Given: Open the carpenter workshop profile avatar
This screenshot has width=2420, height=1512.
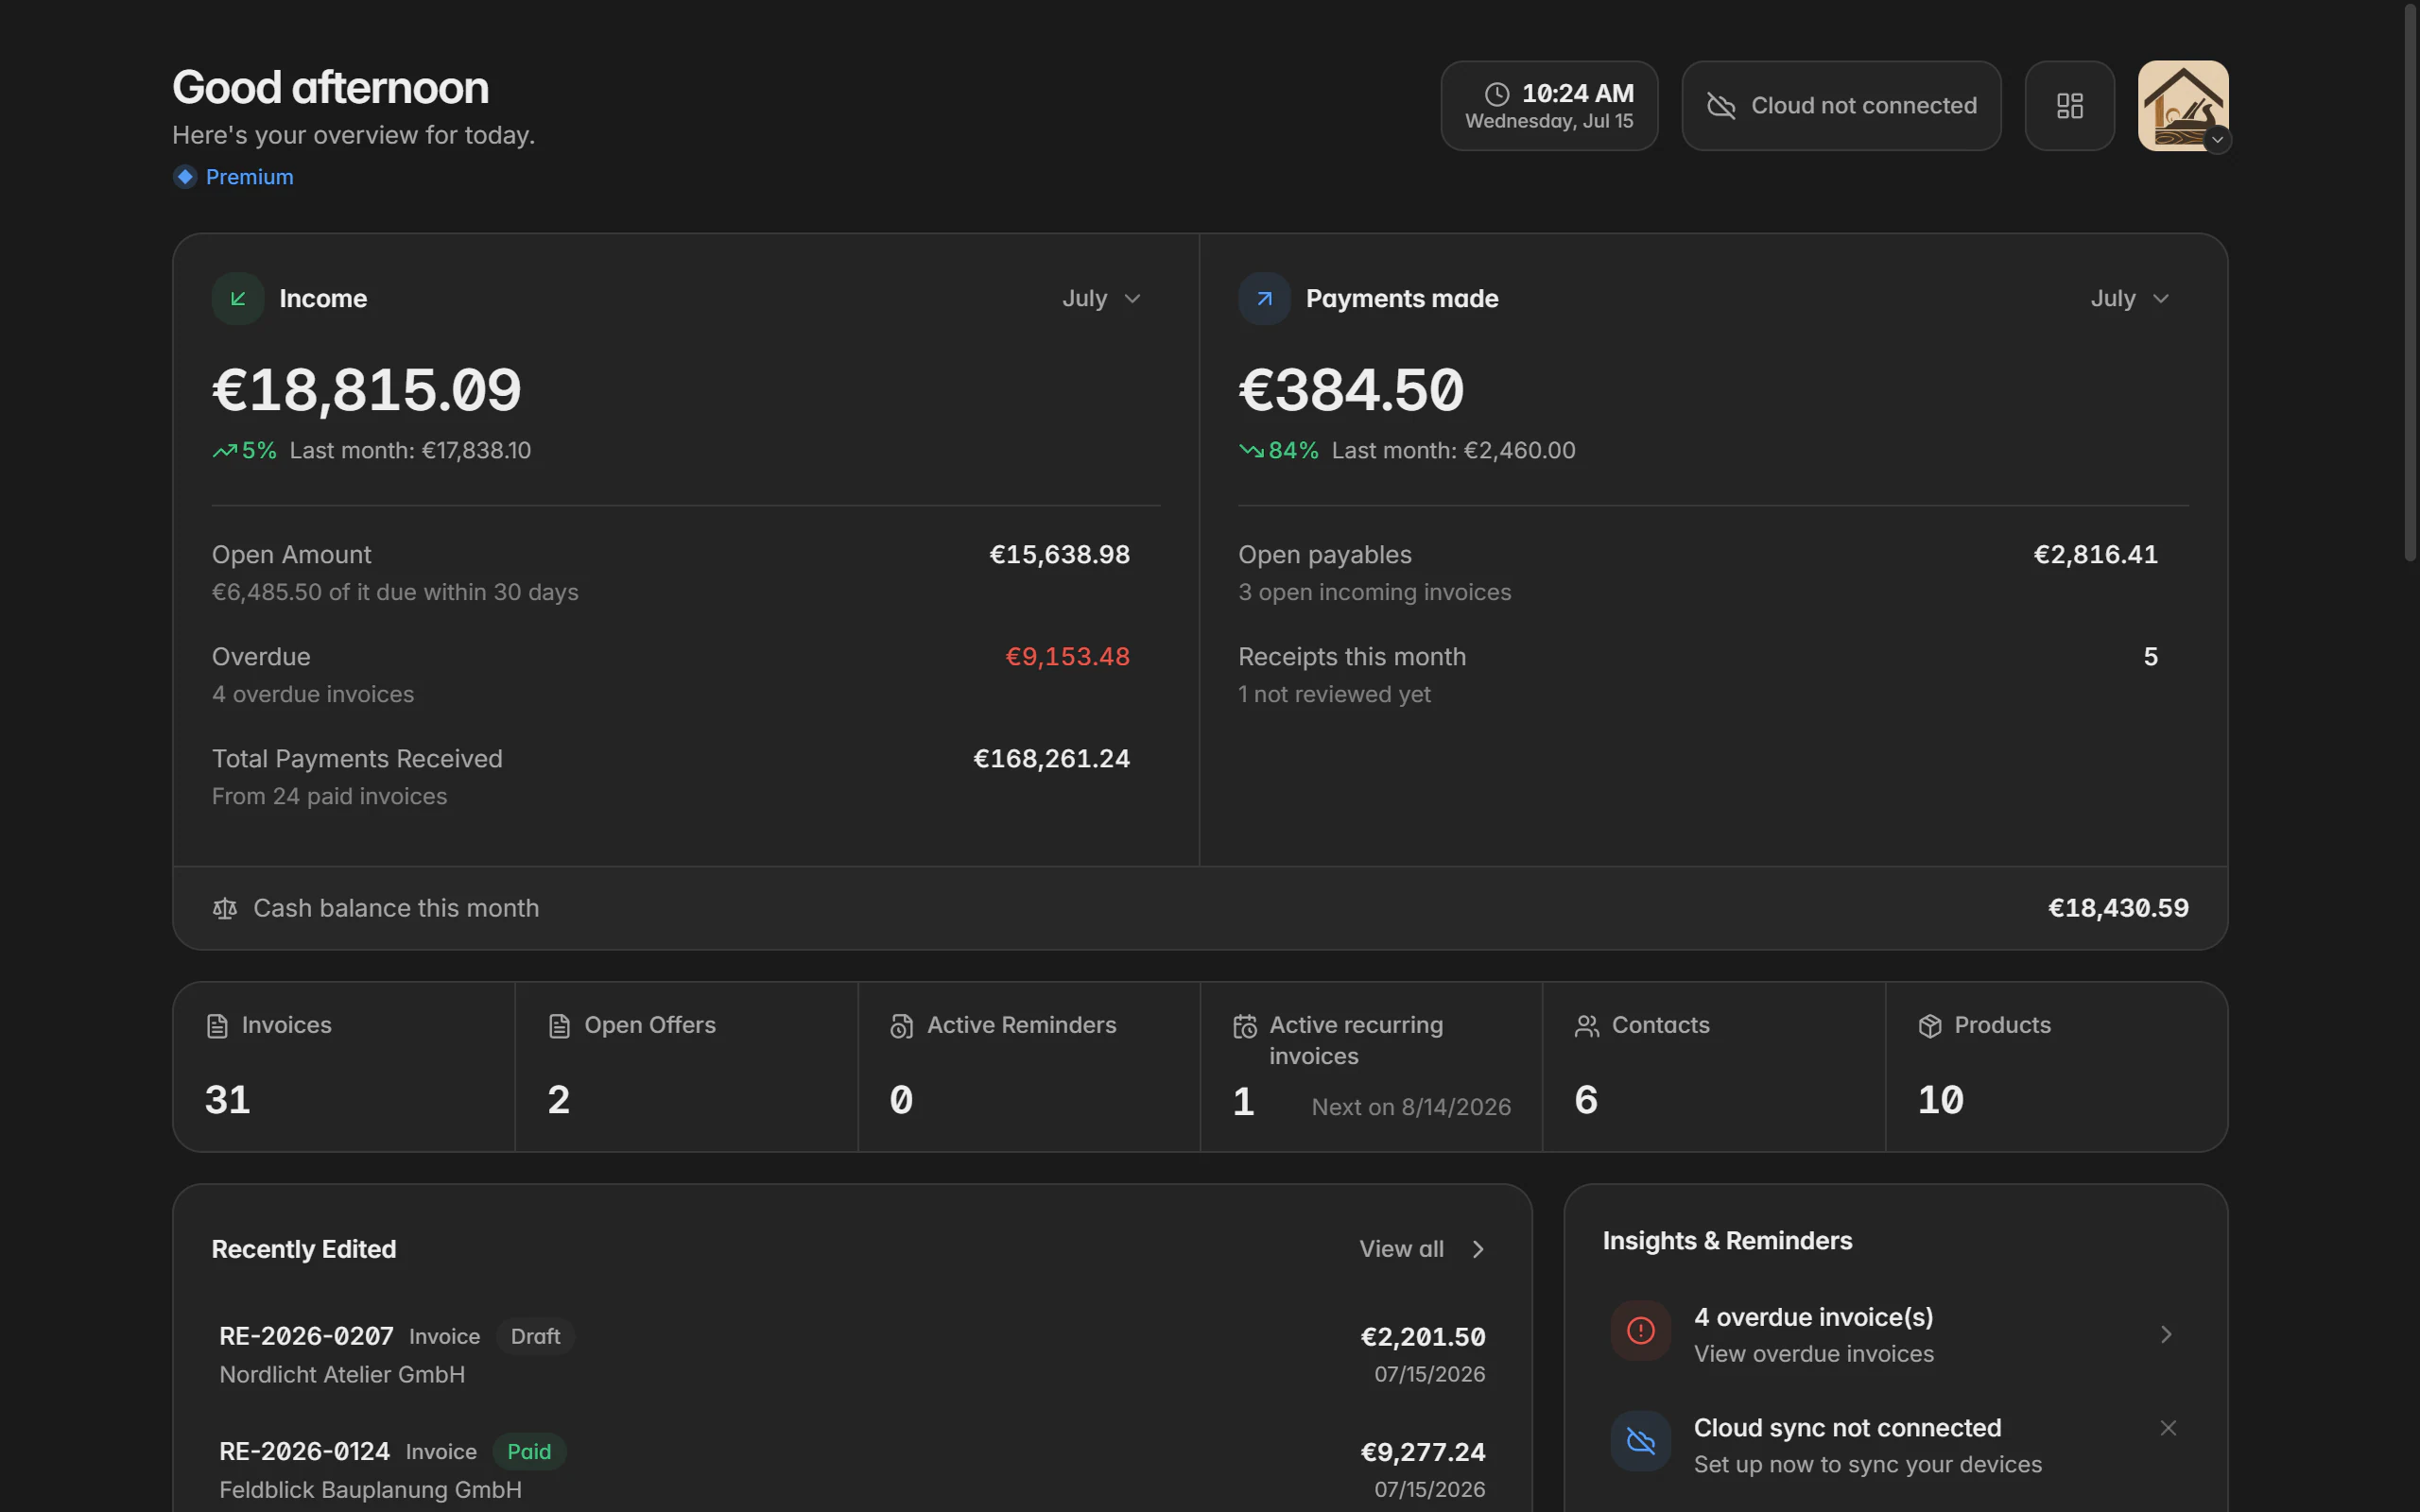Looking at the screenshot, I should point(2183,106).
